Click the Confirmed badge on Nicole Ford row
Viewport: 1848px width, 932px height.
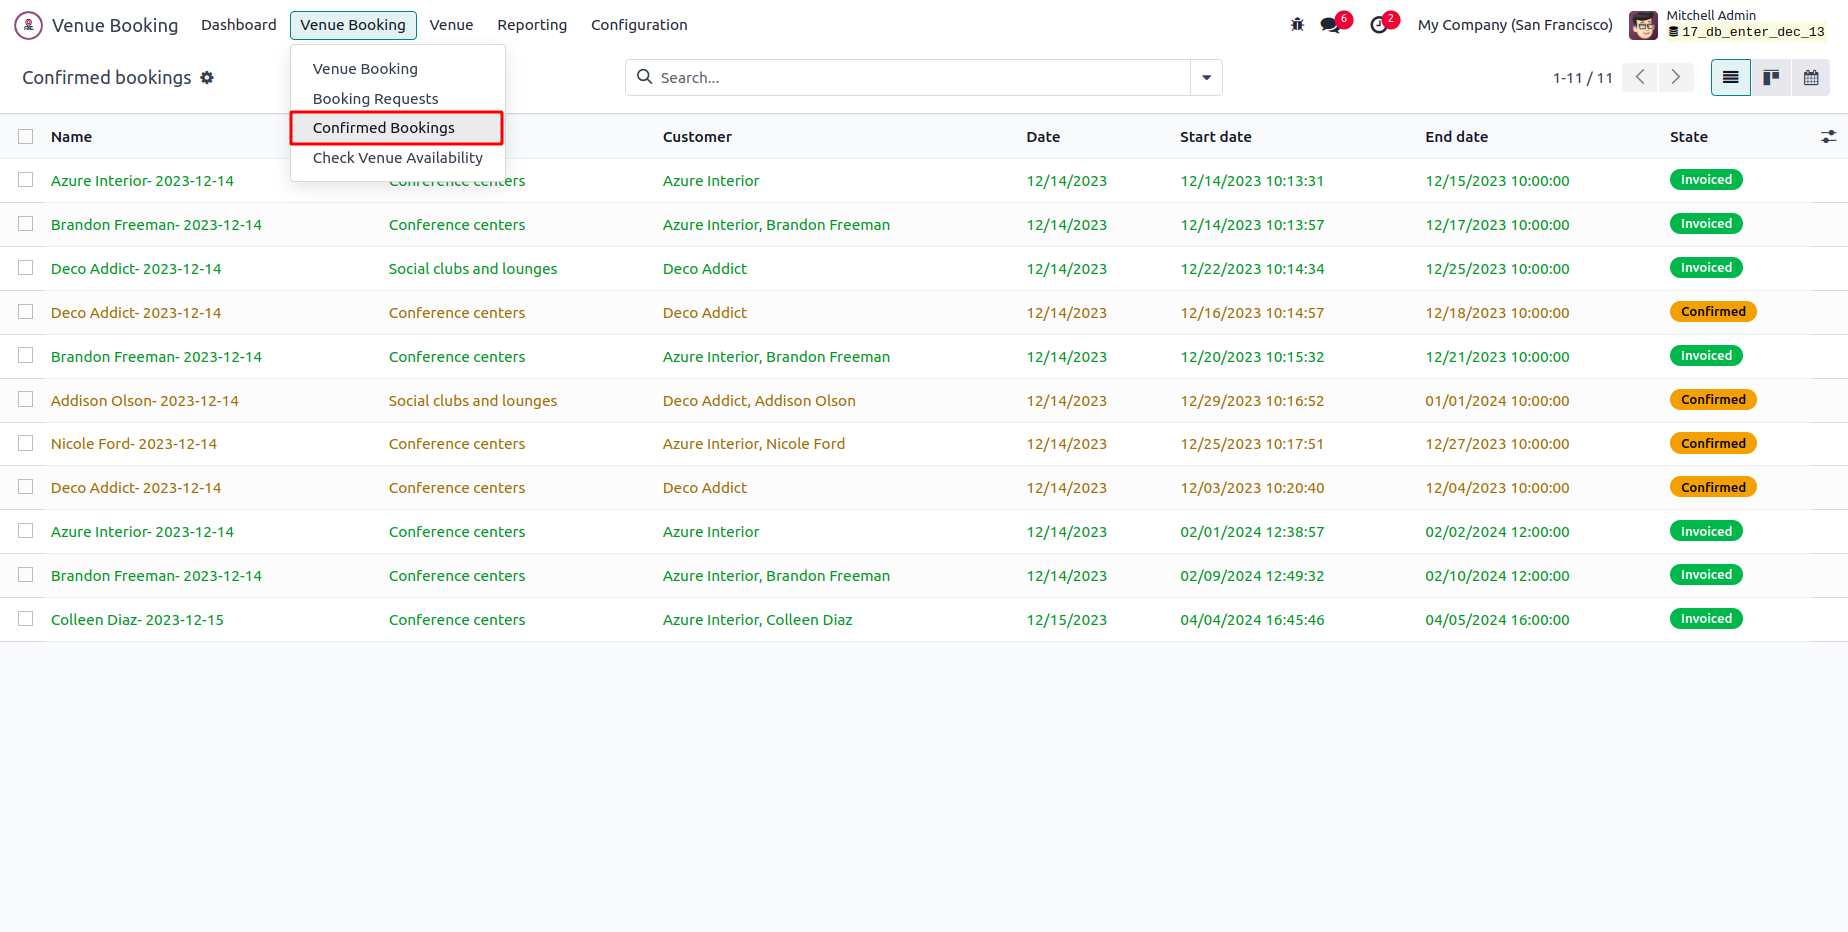coord(1713,443)
